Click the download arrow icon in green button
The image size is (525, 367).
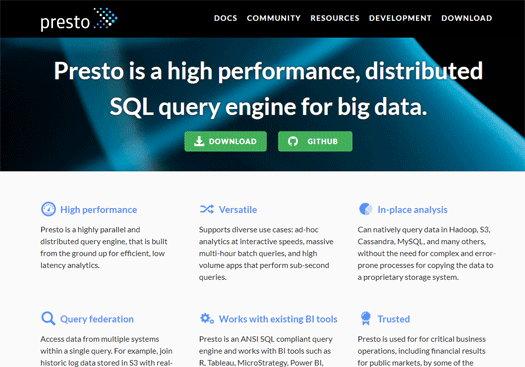[x=199, y=141]
